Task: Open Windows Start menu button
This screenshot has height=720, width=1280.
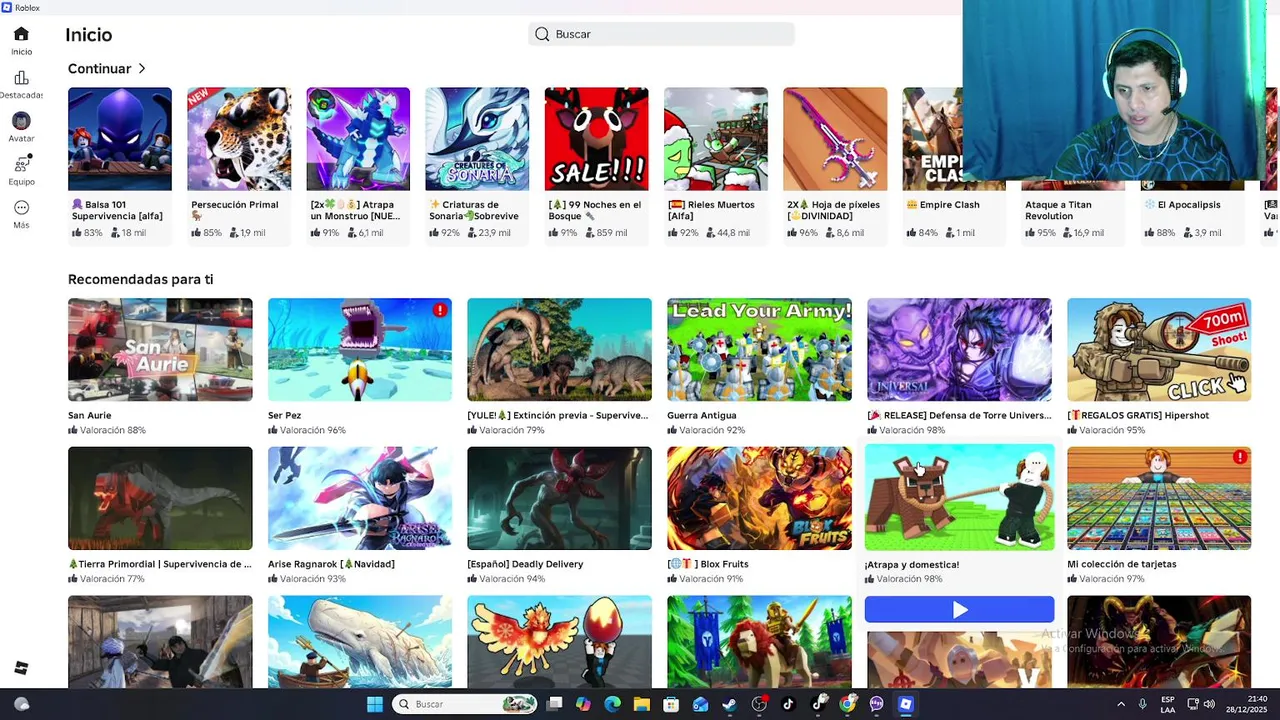Action: [x=375, y=704]
